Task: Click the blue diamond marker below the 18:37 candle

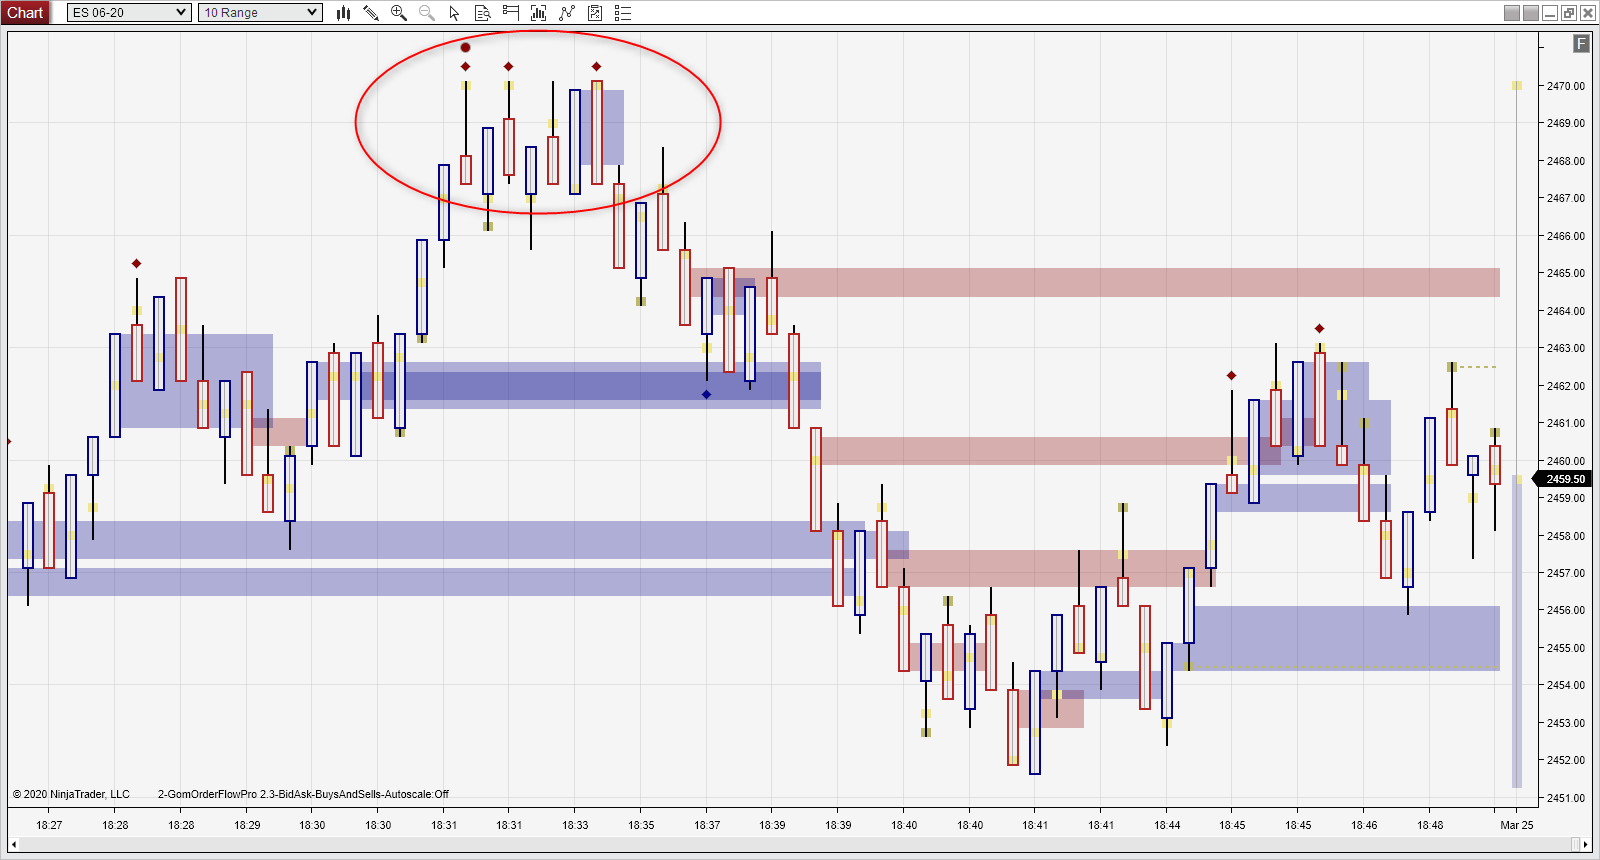Action: click(x=706, y=394)
